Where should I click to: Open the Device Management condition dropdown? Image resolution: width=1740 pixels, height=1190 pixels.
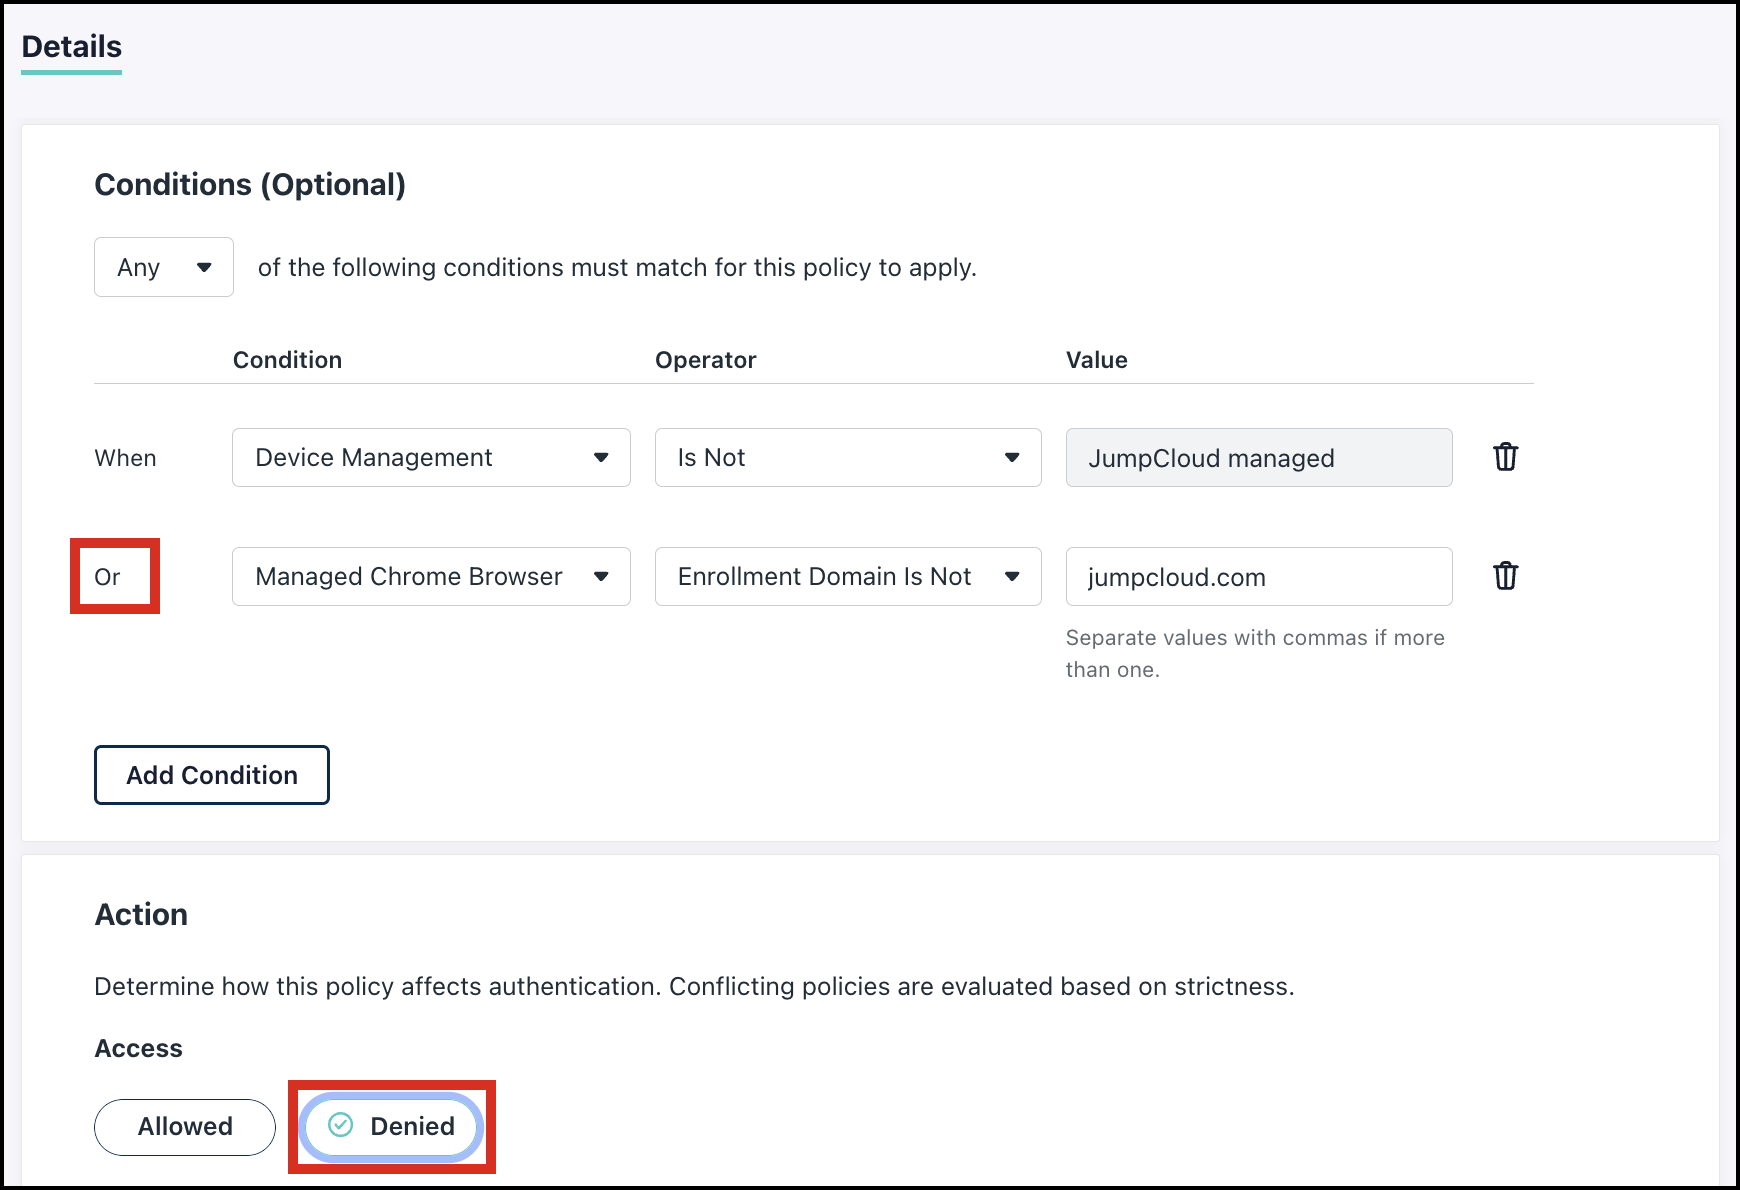[430, 457]
